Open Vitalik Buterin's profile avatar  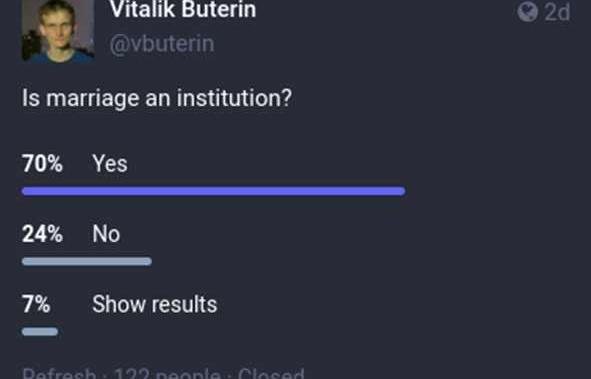pyautogui.click(x=58, y=31)
